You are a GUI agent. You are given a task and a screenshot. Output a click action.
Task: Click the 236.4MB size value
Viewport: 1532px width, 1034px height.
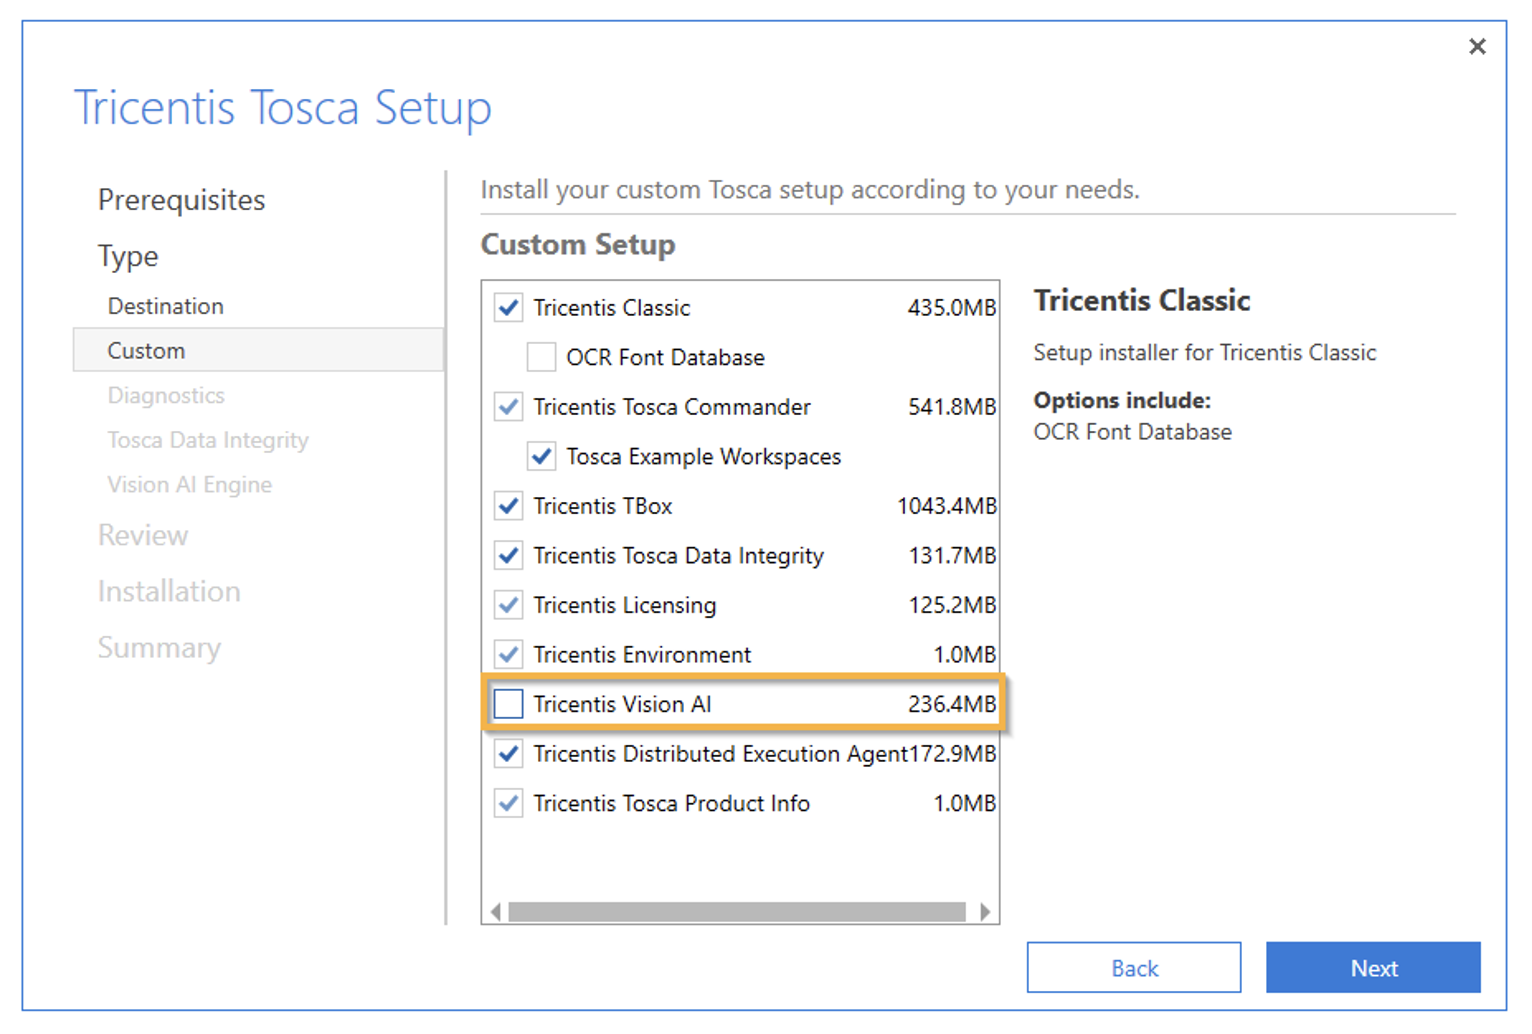click(x=952, y=704)
